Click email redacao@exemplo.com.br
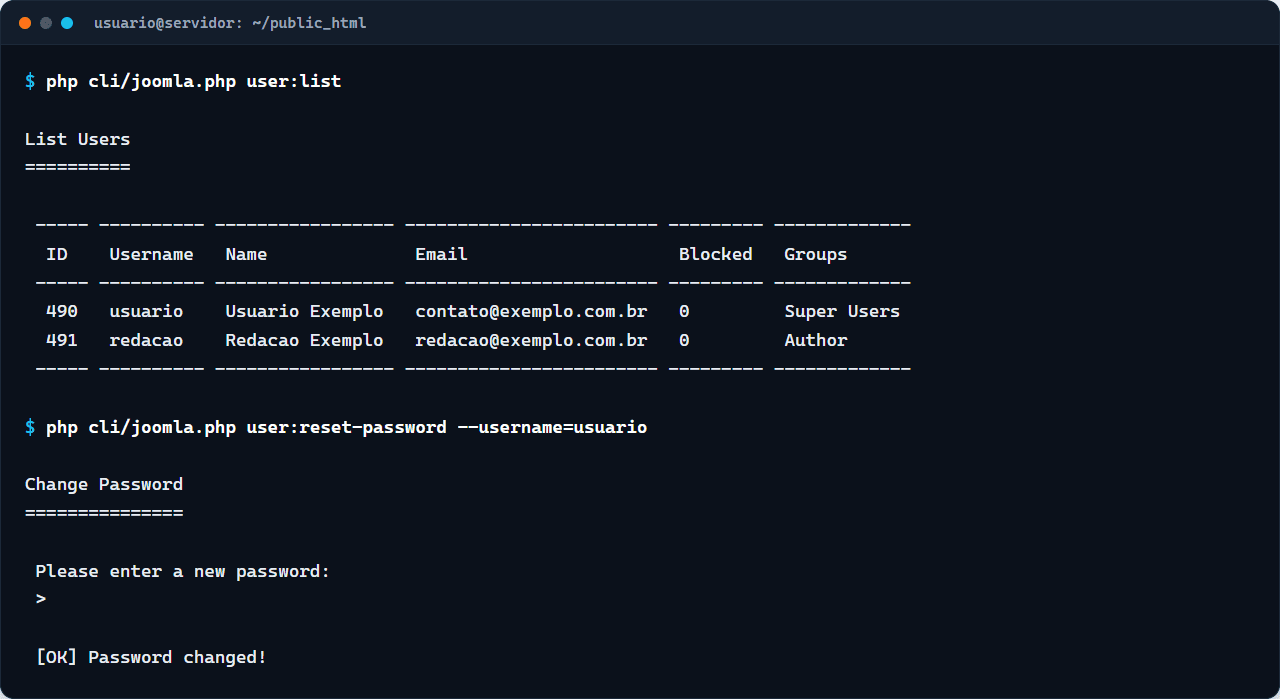 click(x=531, y=340)
